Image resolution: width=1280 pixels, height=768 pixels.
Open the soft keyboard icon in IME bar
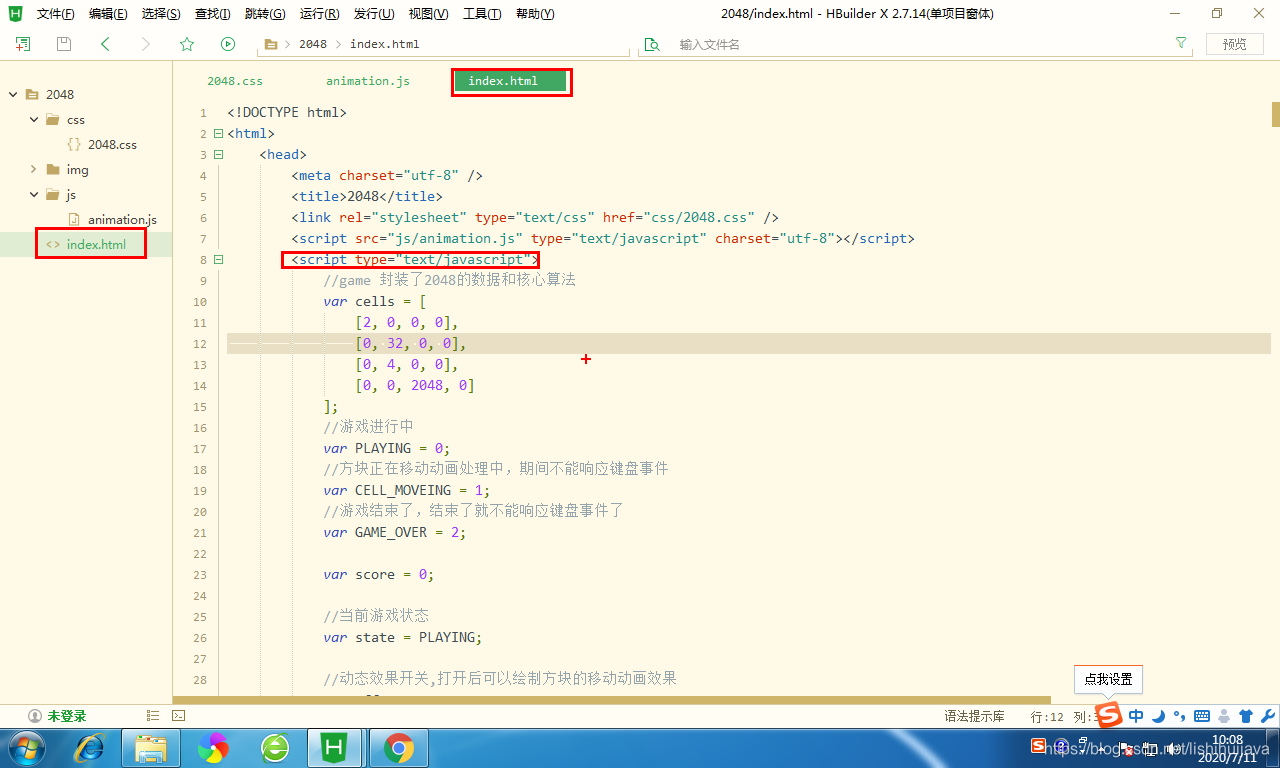(x=1202, y=716)
